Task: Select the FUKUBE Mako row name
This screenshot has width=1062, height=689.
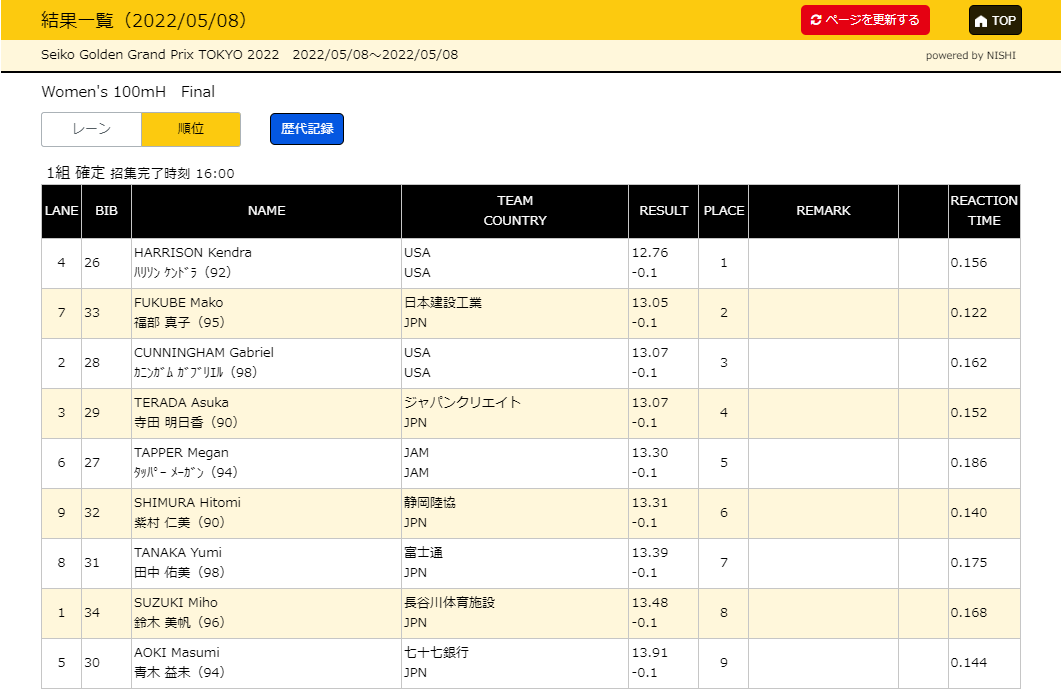Action: (179, 303)
